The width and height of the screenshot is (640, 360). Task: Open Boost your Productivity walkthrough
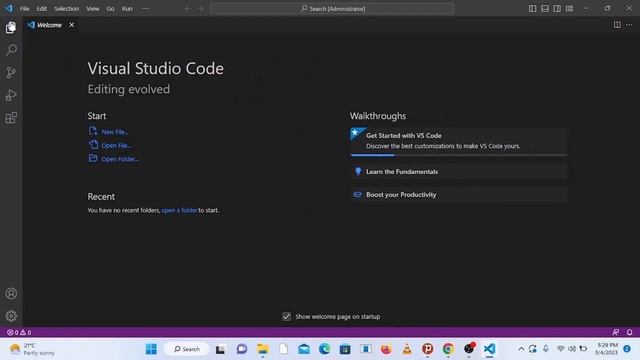459,195
